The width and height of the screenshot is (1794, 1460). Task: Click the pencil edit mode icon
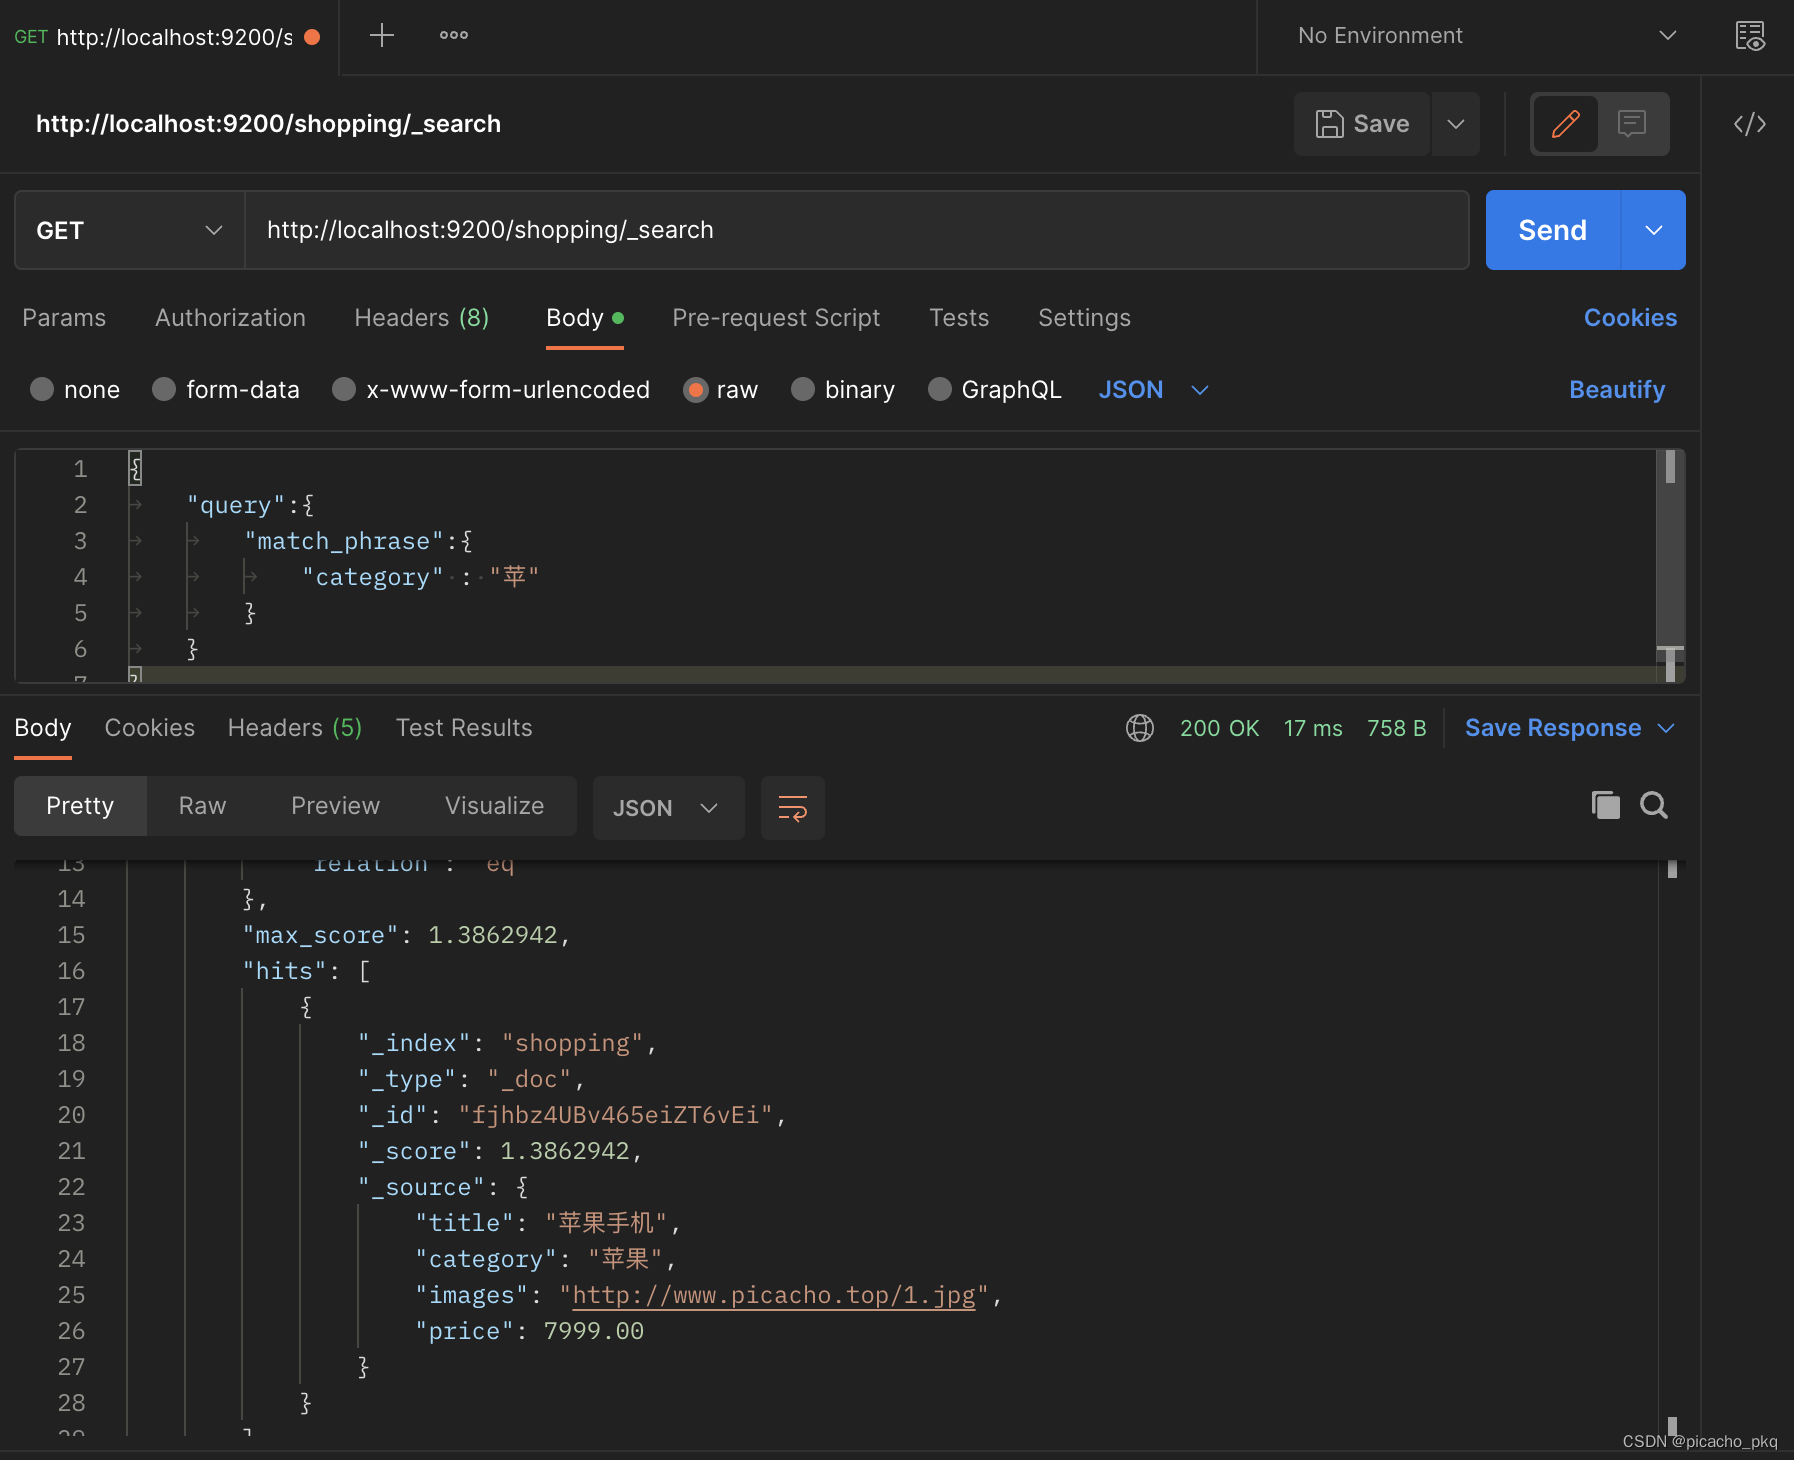pos(1565,124)
